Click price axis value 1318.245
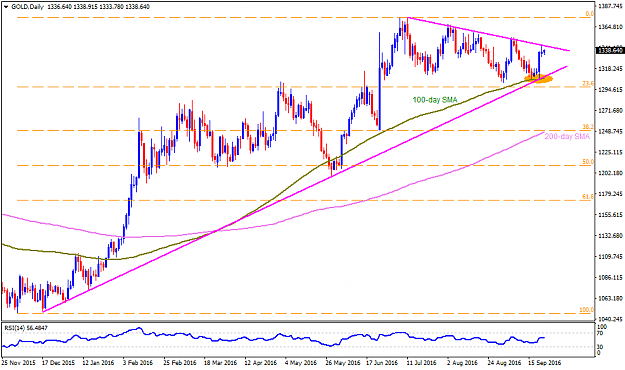625x370 pixels. 611,69
